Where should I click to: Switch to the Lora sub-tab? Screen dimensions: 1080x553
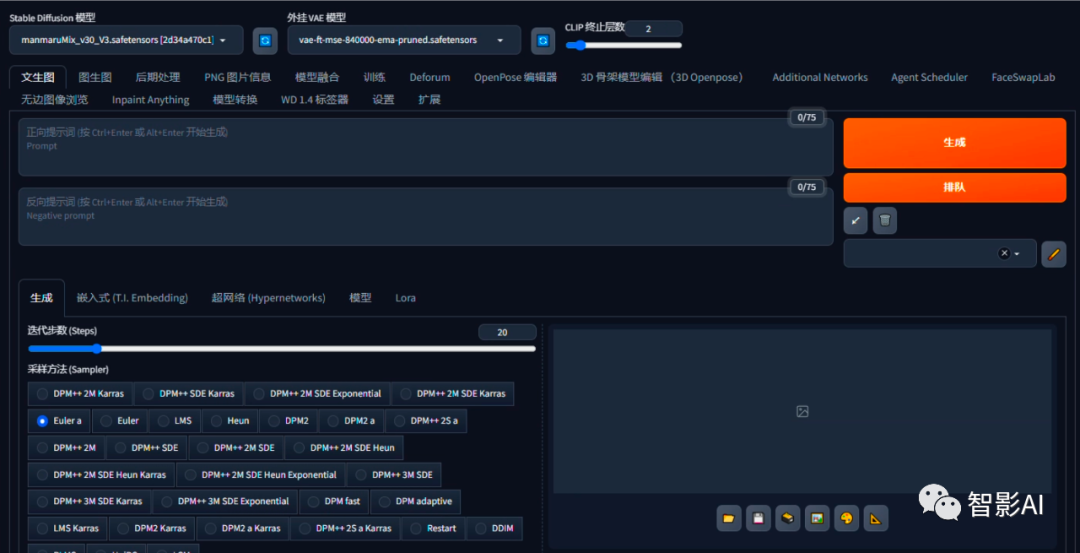(x=405, y=298)
